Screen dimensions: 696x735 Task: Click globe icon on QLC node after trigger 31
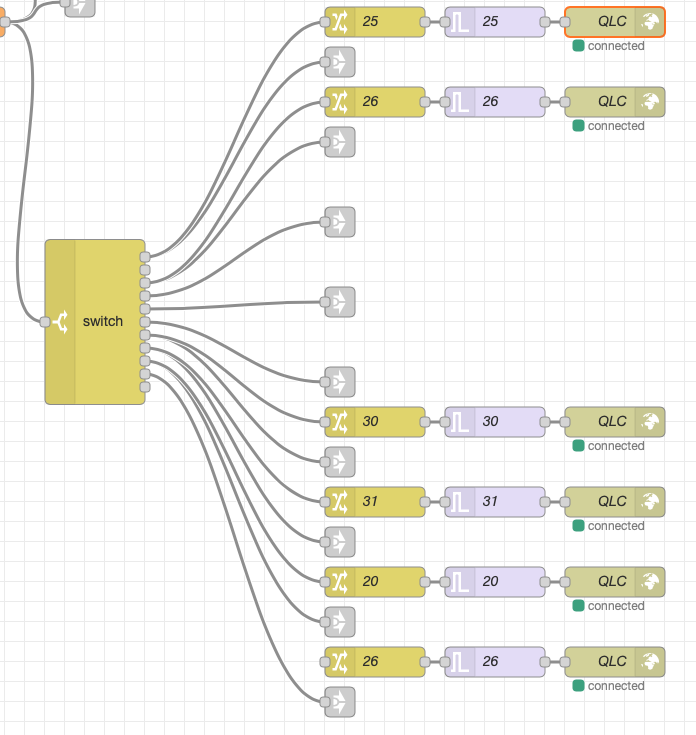650,501
